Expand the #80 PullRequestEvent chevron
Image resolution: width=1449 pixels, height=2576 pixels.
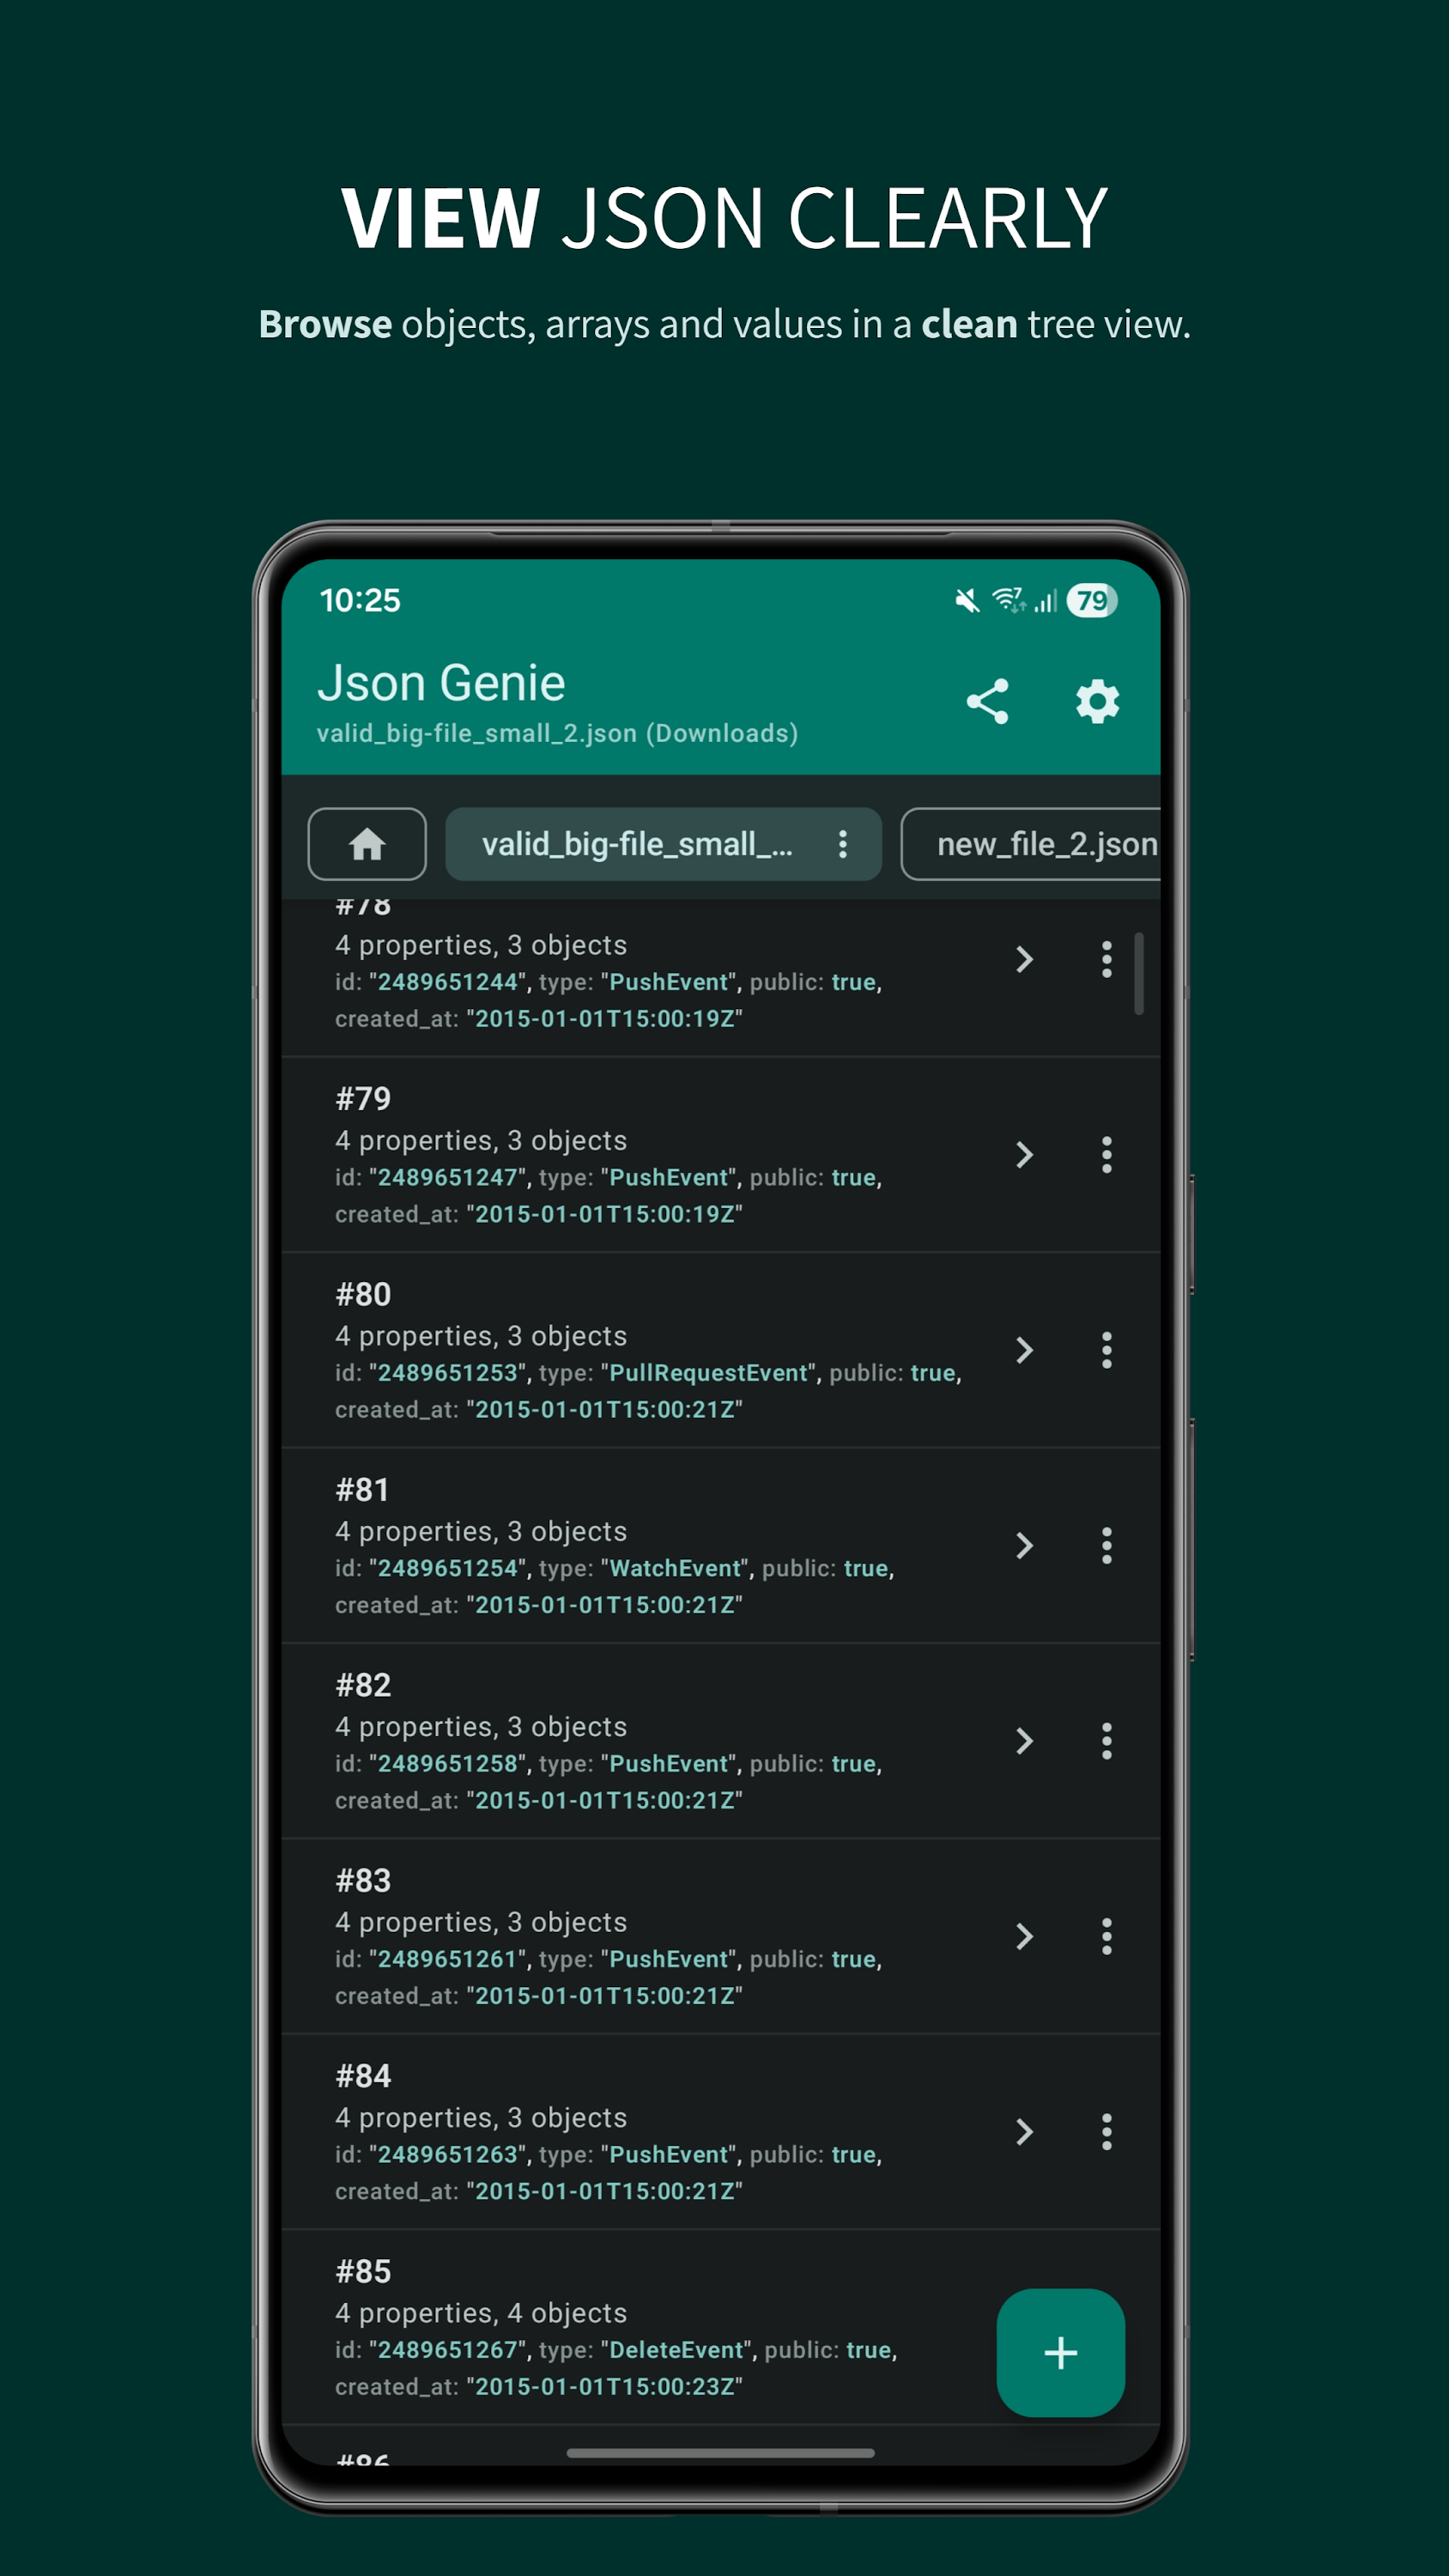tap(1024, 1350)
